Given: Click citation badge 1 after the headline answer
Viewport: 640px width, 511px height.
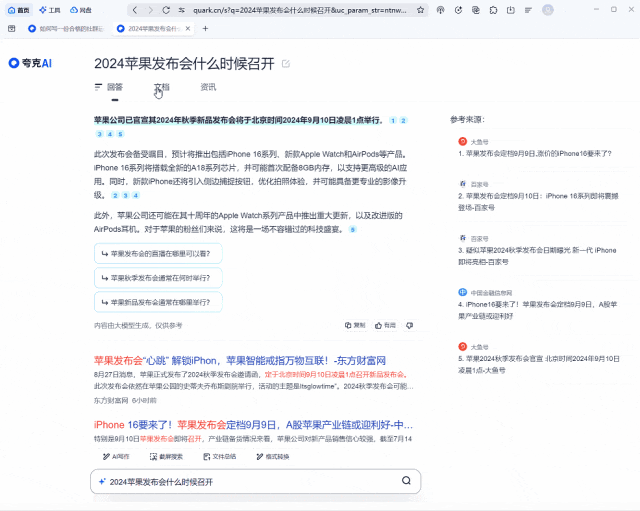Looking at the screenshot, I should point(393,120).
